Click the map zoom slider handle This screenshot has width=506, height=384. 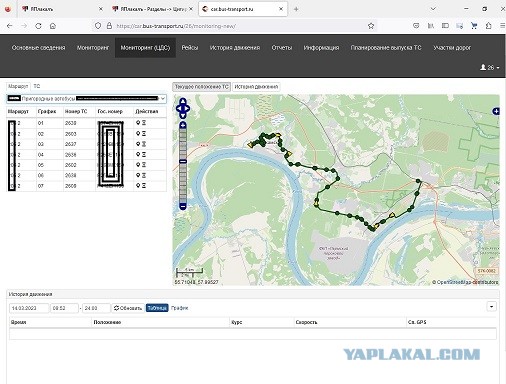point(183,161)
